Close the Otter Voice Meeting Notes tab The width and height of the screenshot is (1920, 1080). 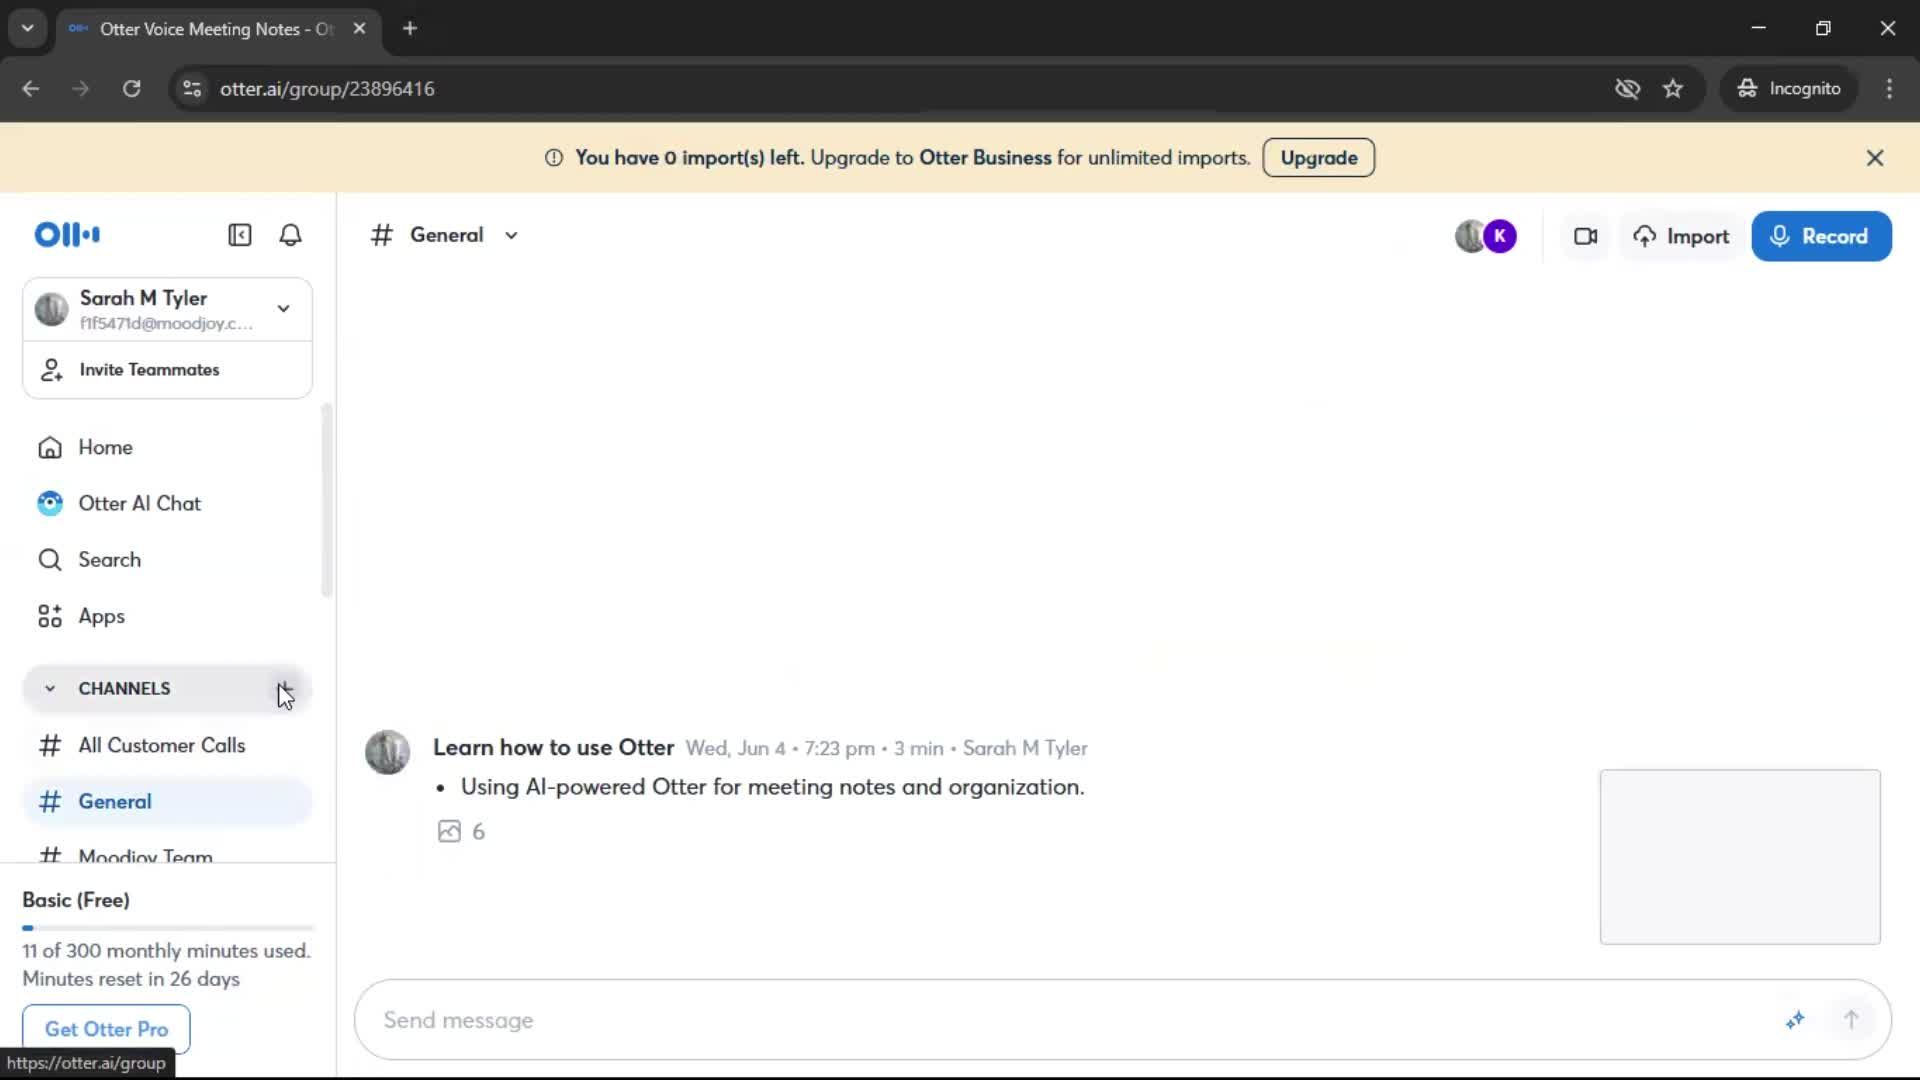[x=359, y=28]
